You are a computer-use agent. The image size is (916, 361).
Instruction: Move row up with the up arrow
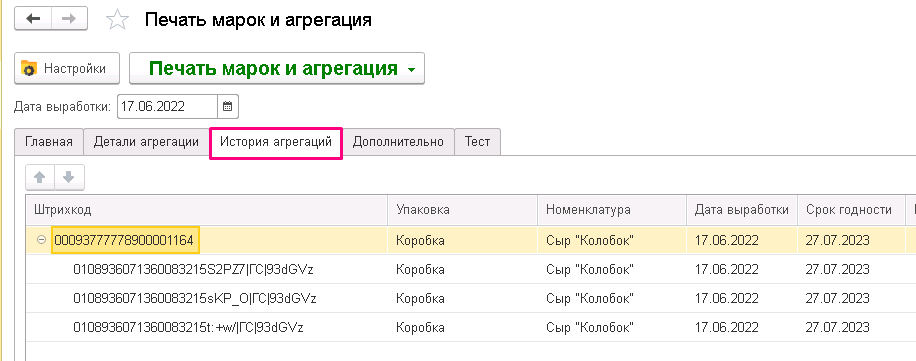pos(40,178)
